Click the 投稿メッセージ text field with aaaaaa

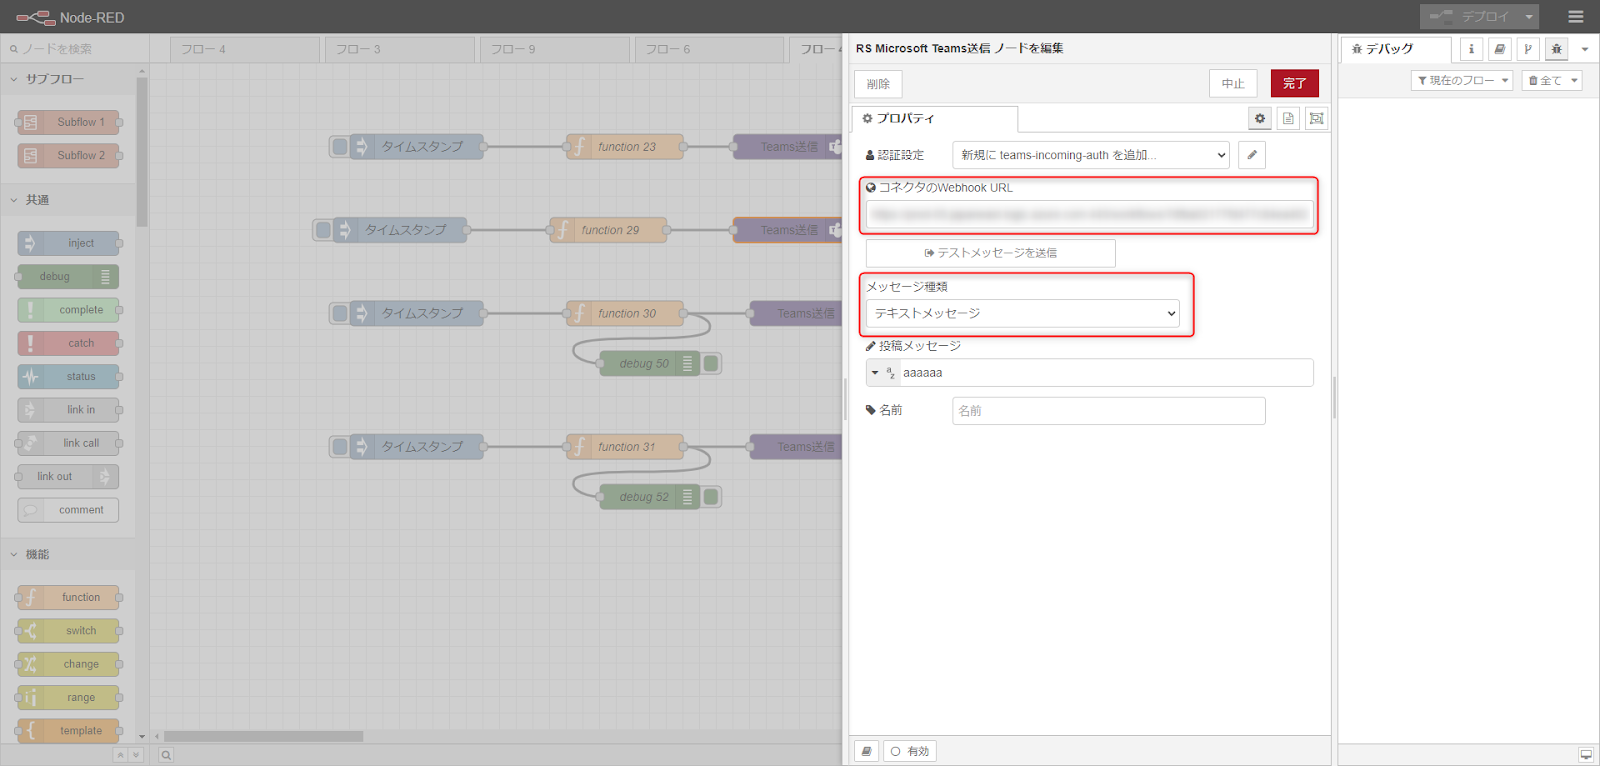[1105, 373]
